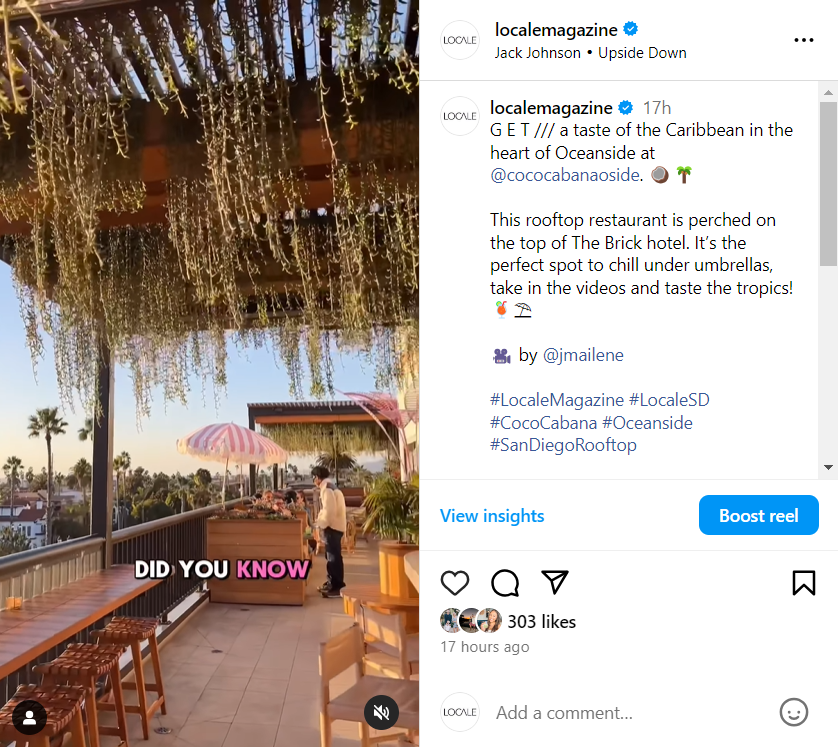The image size is (838, 747).
Task: View the 303 likes list
Action: (541, 622)
